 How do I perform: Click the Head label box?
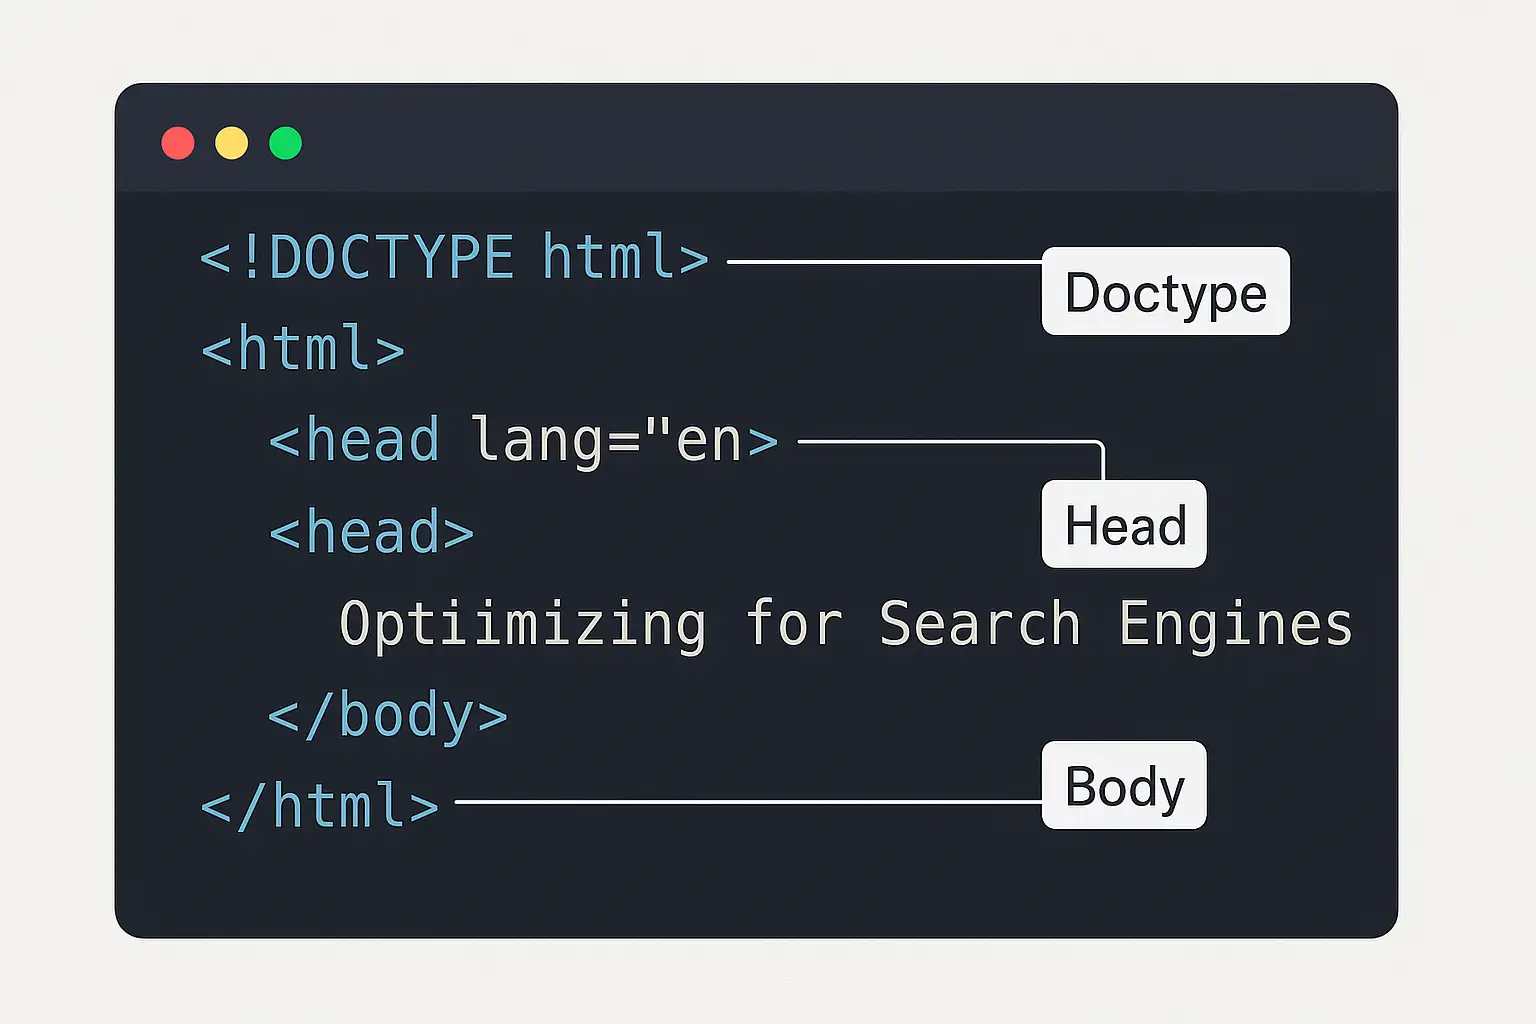[x=1124, y=524]
